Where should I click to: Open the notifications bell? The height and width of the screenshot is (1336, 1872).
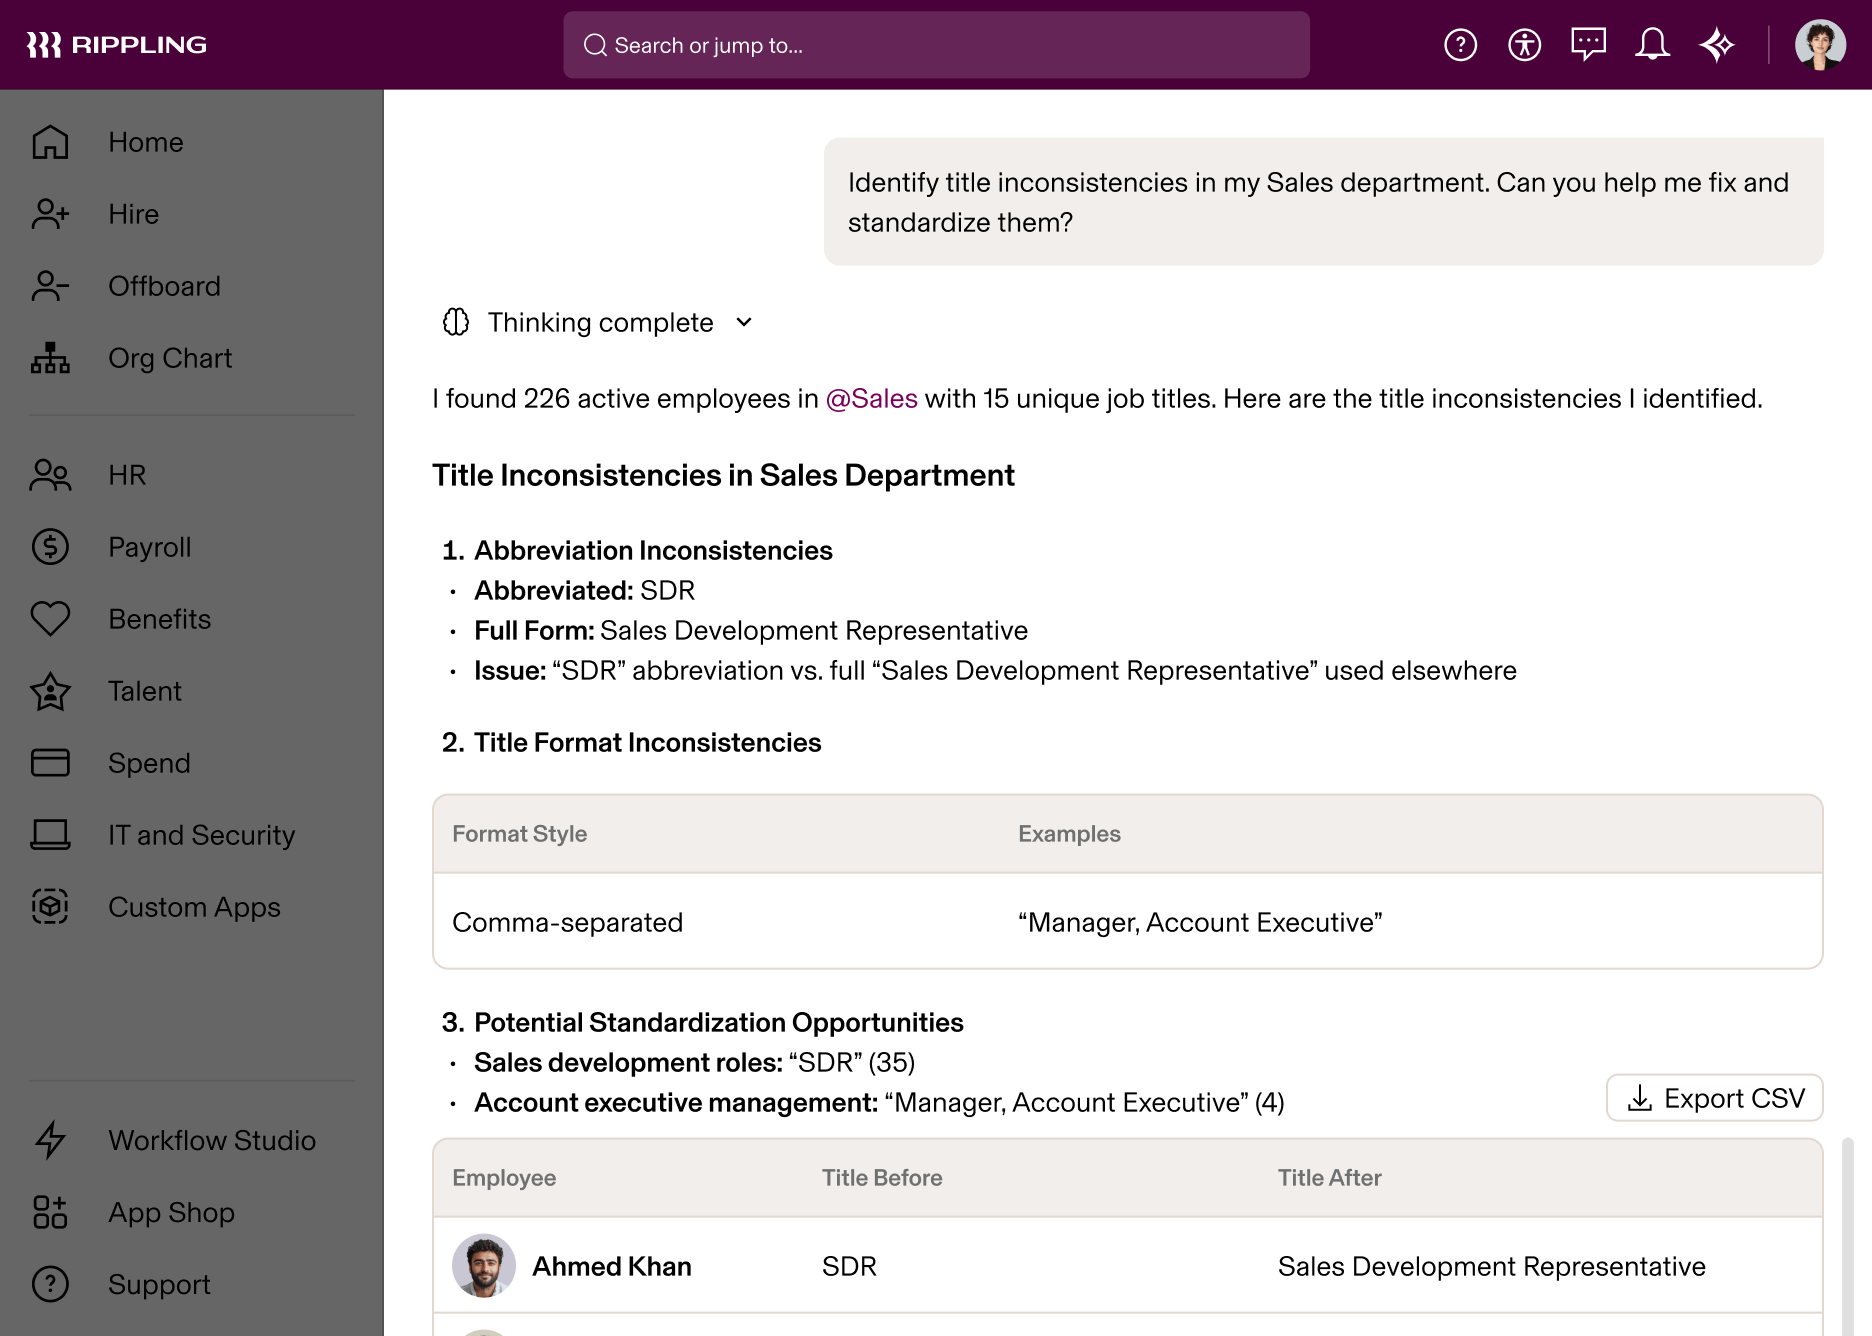click(x=1652, y=44)
